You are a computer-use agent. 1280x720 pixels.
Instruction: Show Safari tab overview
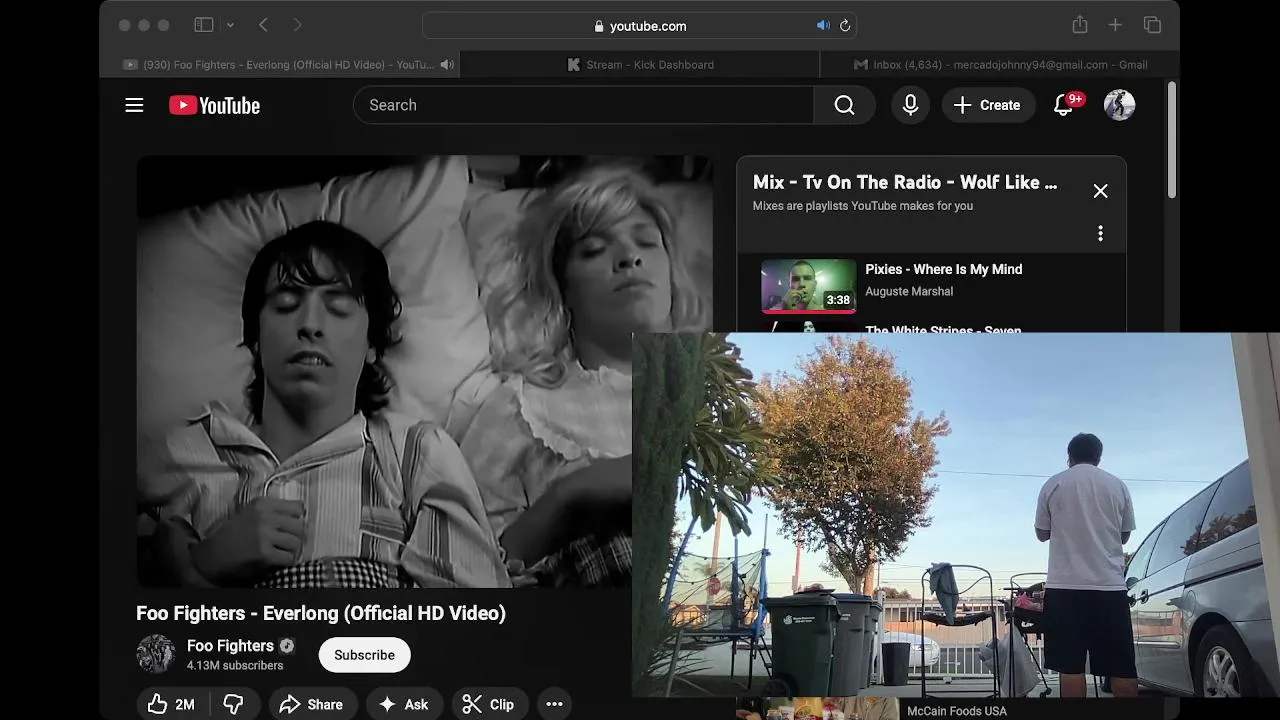click(1152, 25)
